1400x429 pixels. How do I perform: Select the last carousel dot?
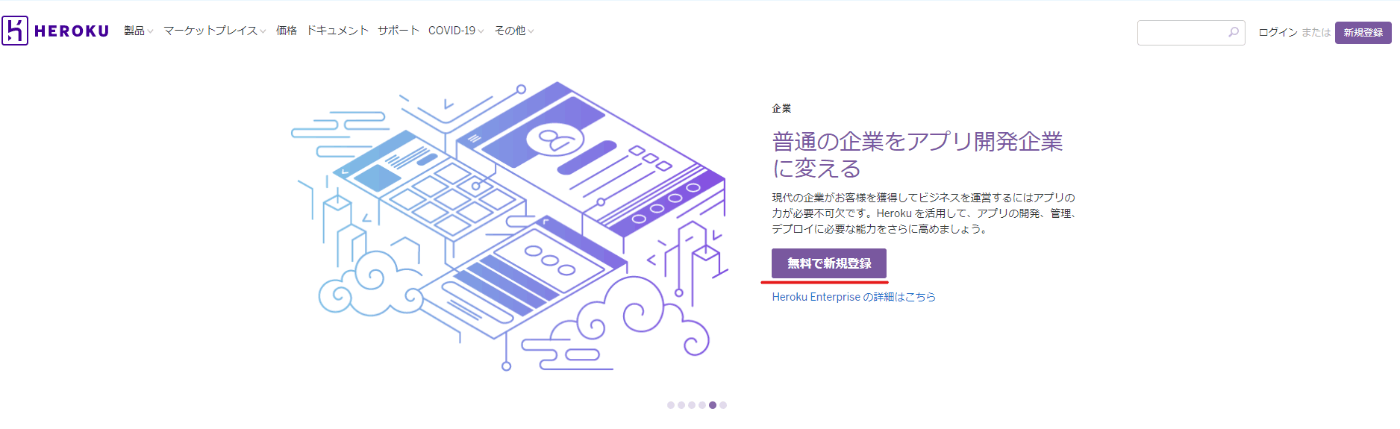point(723,405)
